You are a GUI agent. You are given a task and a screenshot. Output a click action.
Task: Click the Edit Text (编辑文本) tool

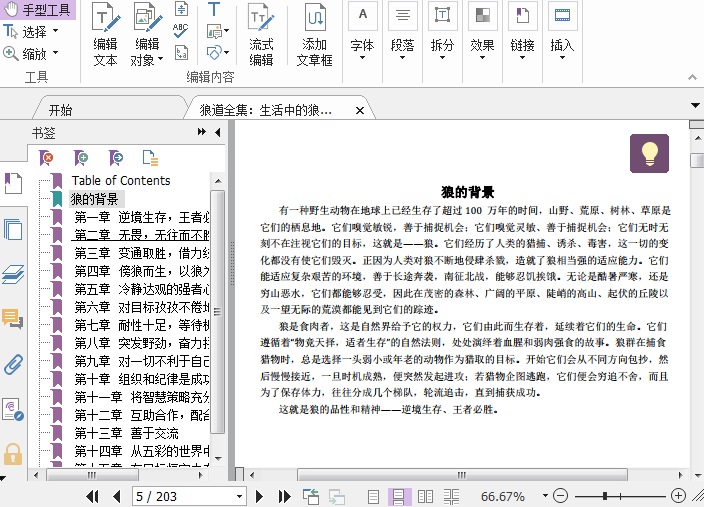[105, 35]
